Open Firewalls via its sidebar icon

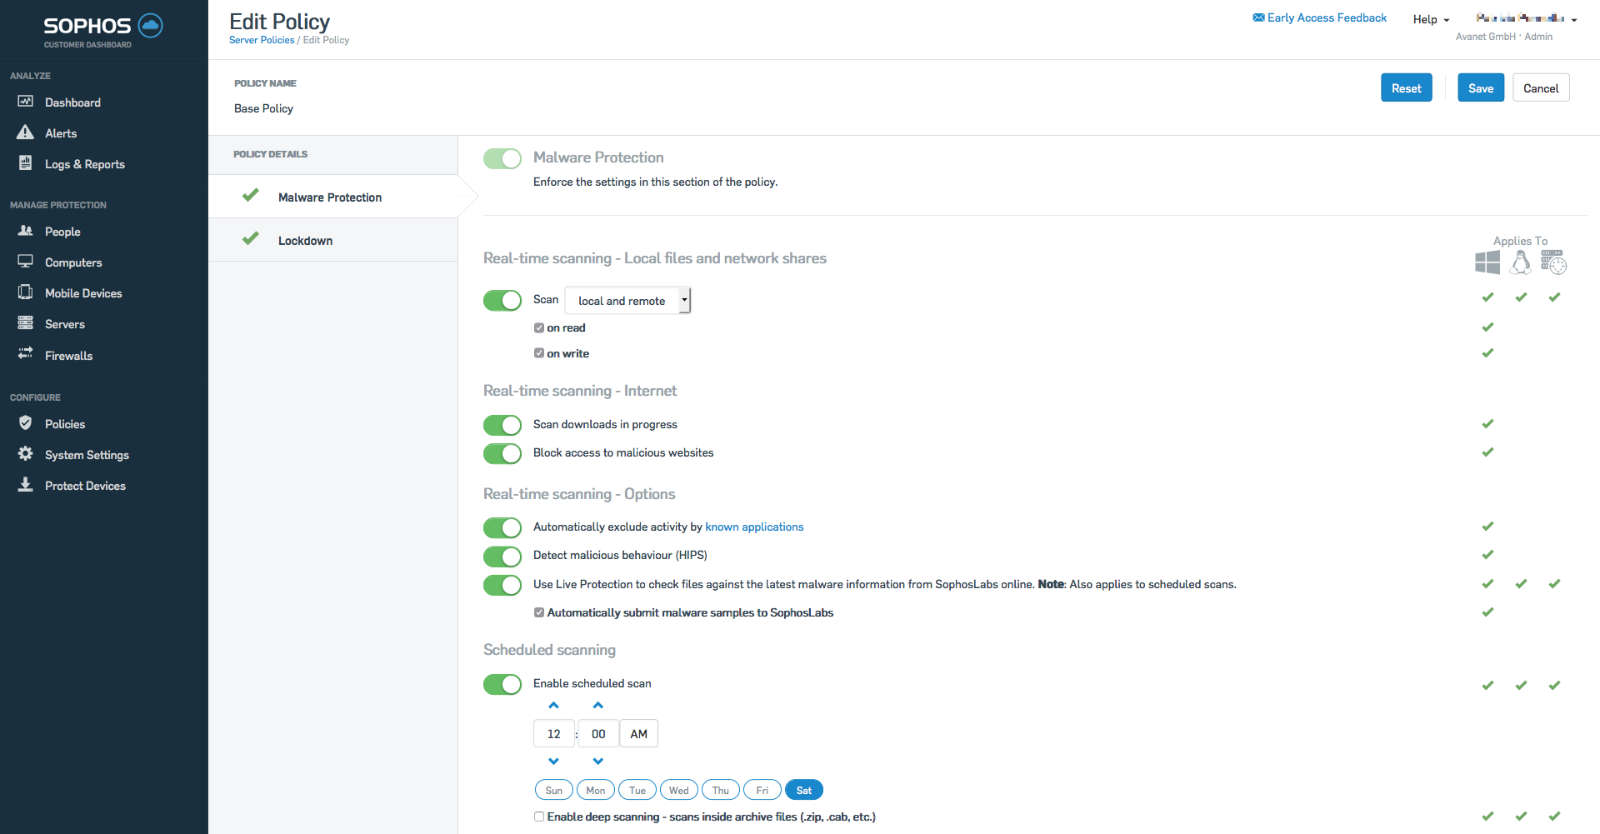(x=26, y=354)
